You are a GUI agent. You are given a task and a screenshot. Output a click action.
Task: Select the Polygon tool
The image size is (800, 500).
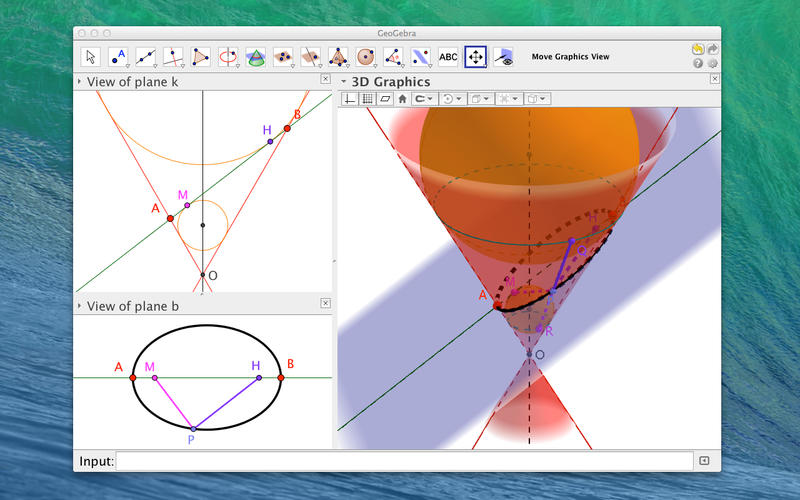201,57
